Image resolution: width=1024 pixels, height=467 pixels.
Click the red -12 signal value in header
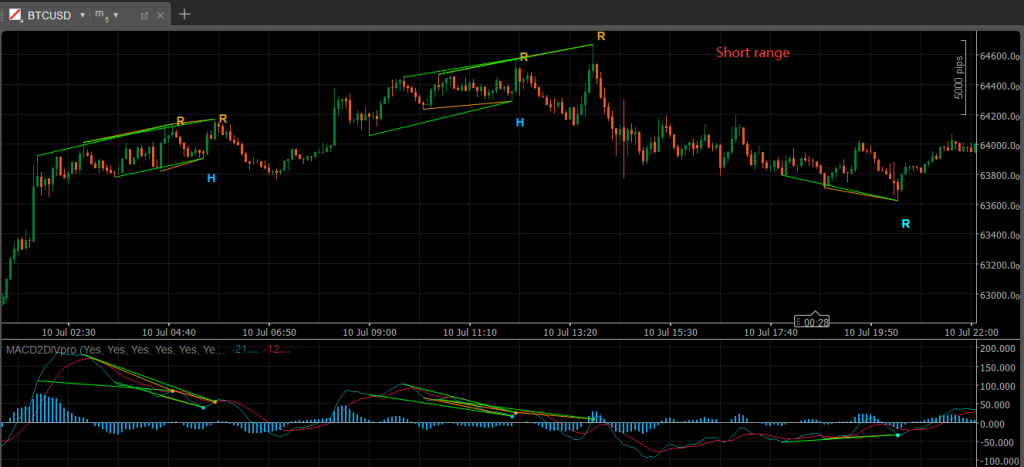[276, 350]
